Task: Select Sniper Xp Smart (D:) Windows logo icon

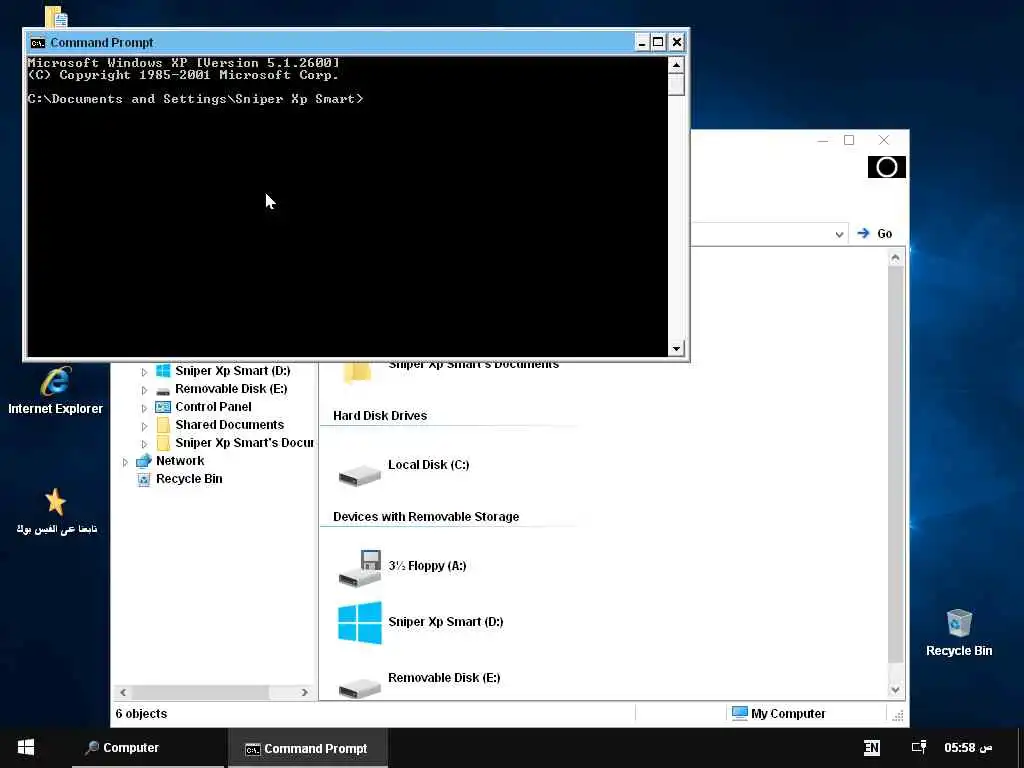Action: (x=360, y=623)
